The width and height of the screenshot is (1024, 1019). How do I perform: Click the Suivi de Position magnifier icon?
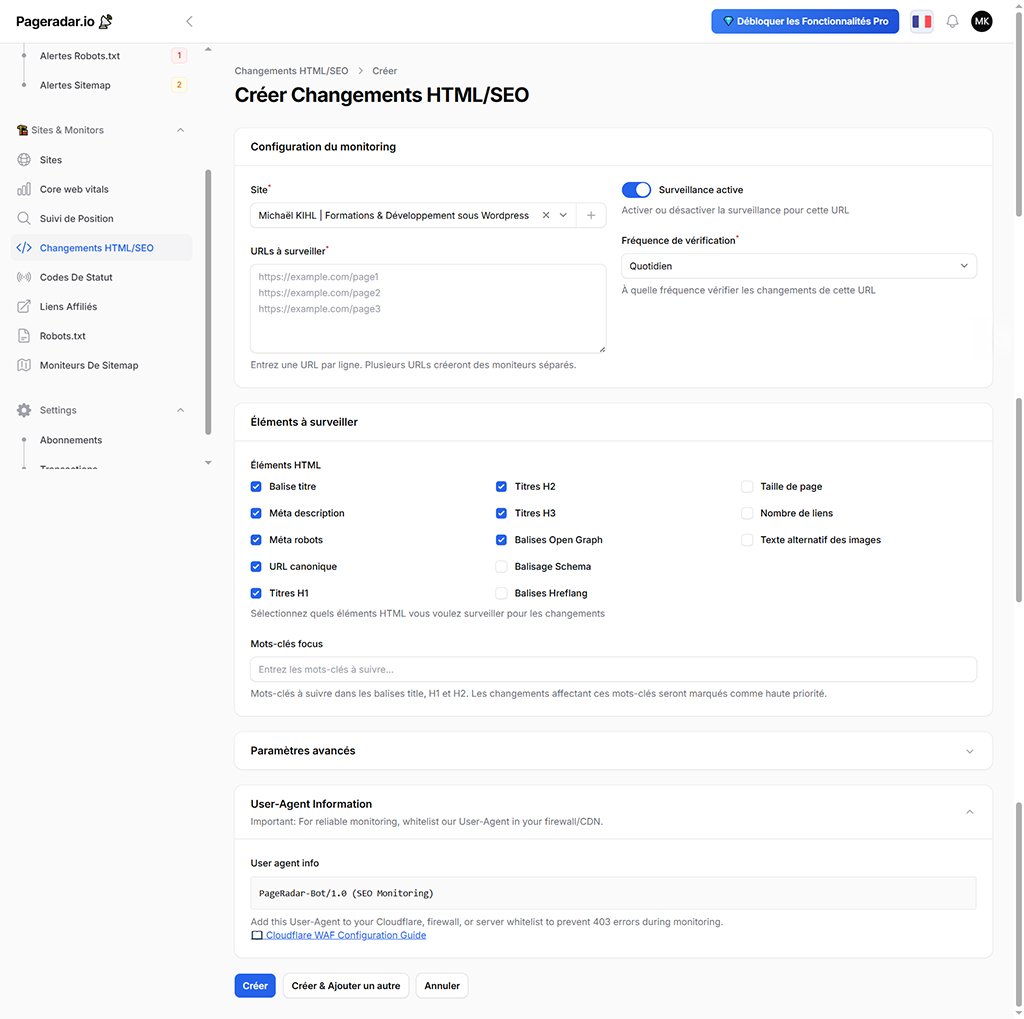tap(24, 218)
